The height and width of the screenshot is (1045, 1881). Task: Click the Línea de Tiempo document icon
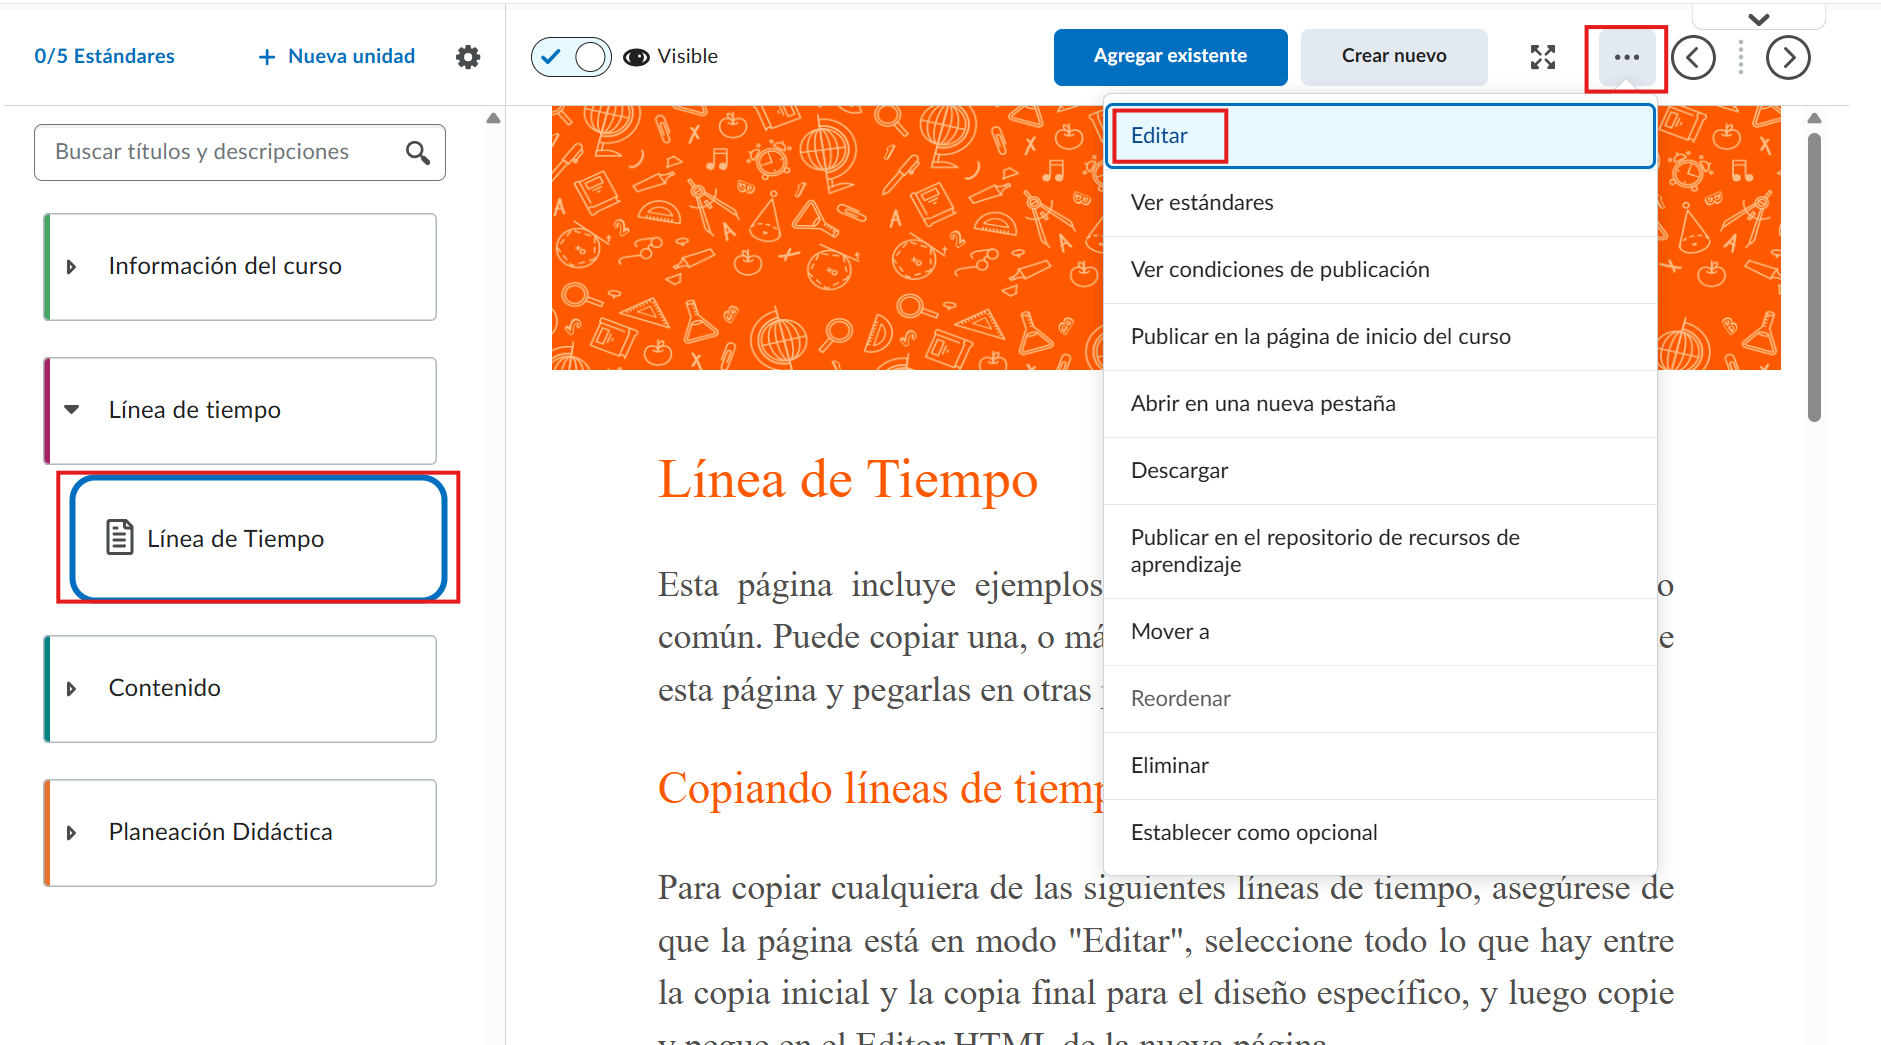coord(120,538)
